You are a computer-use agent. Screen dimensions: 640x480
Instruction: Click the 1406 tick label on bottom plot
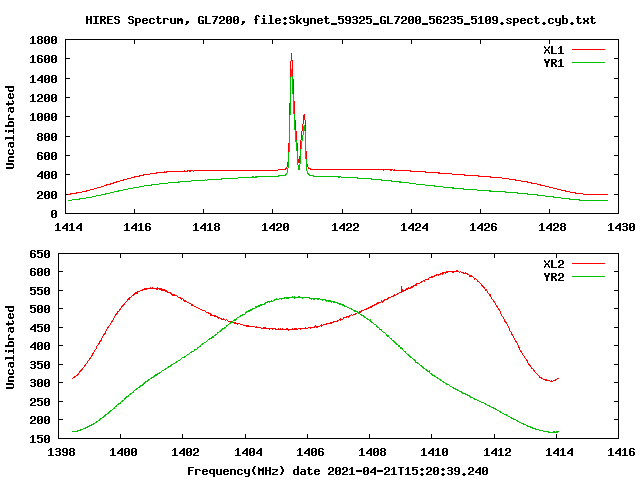coord(308,453)
